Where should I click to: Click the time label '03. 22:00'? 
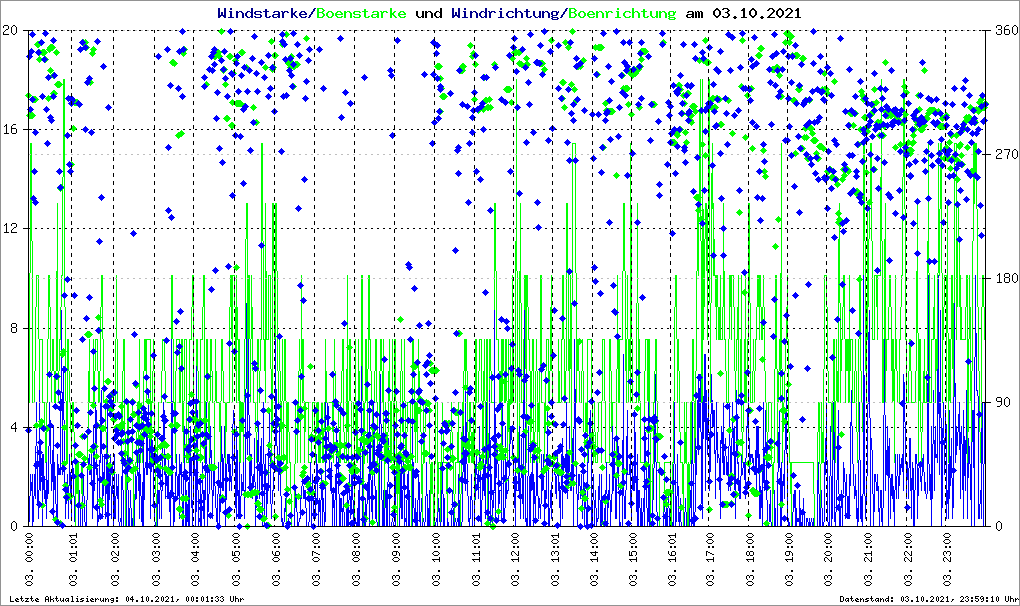click(x=908, y=560)
